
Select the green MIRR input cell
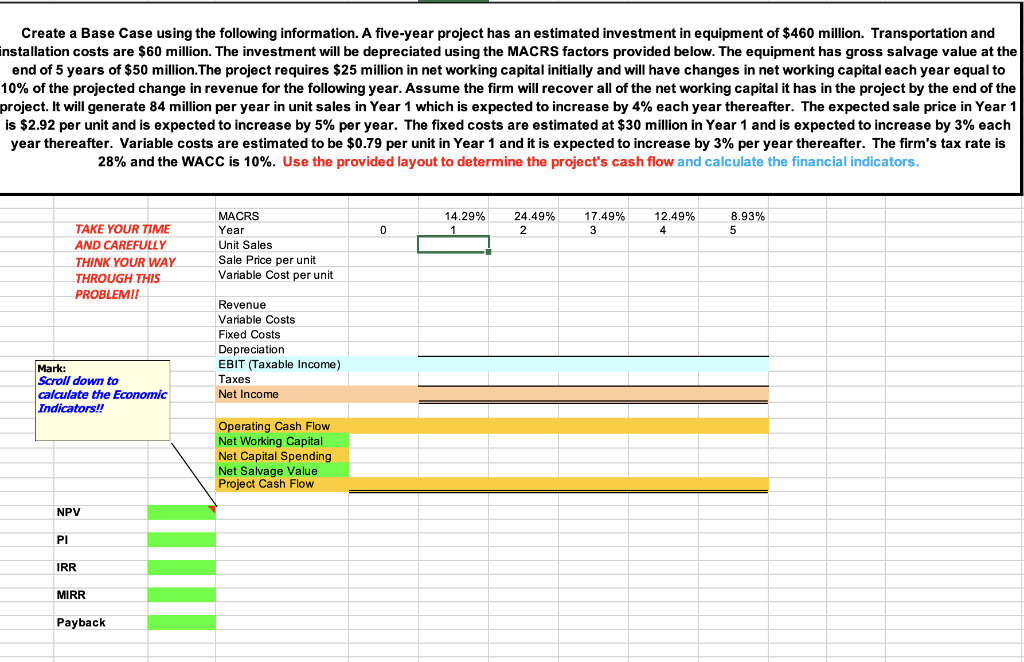click(181, 595)
